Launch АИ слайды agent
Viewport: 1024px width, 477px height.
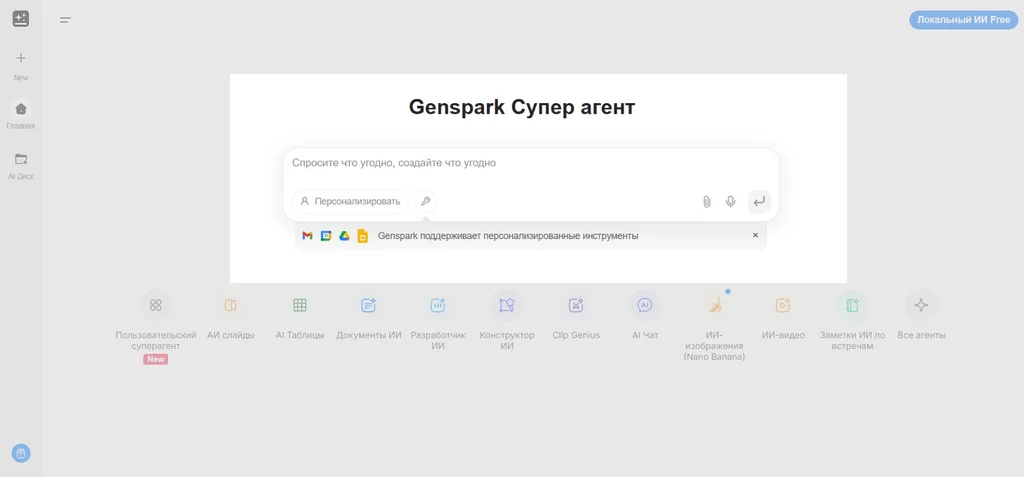pos(231,305)
